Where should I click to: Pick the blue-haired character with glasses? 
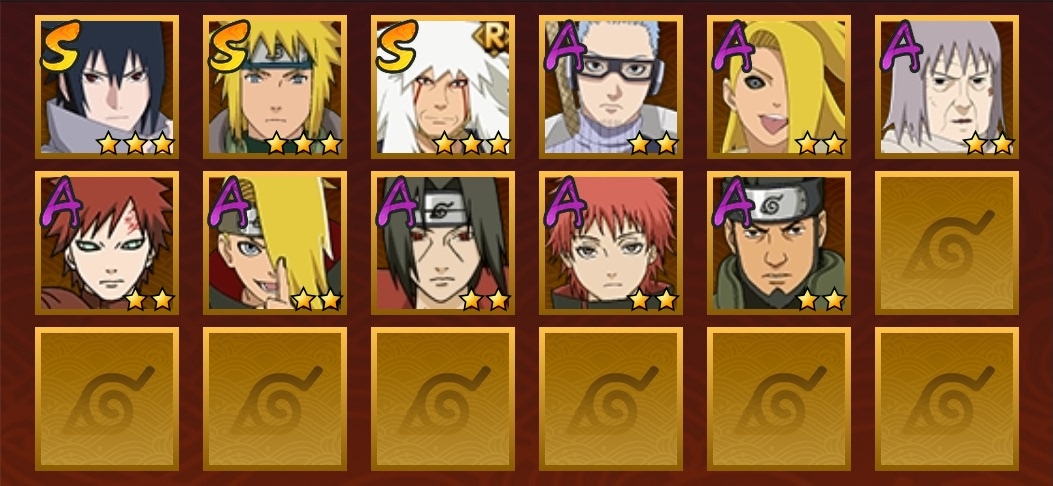(x=610, y=87)
